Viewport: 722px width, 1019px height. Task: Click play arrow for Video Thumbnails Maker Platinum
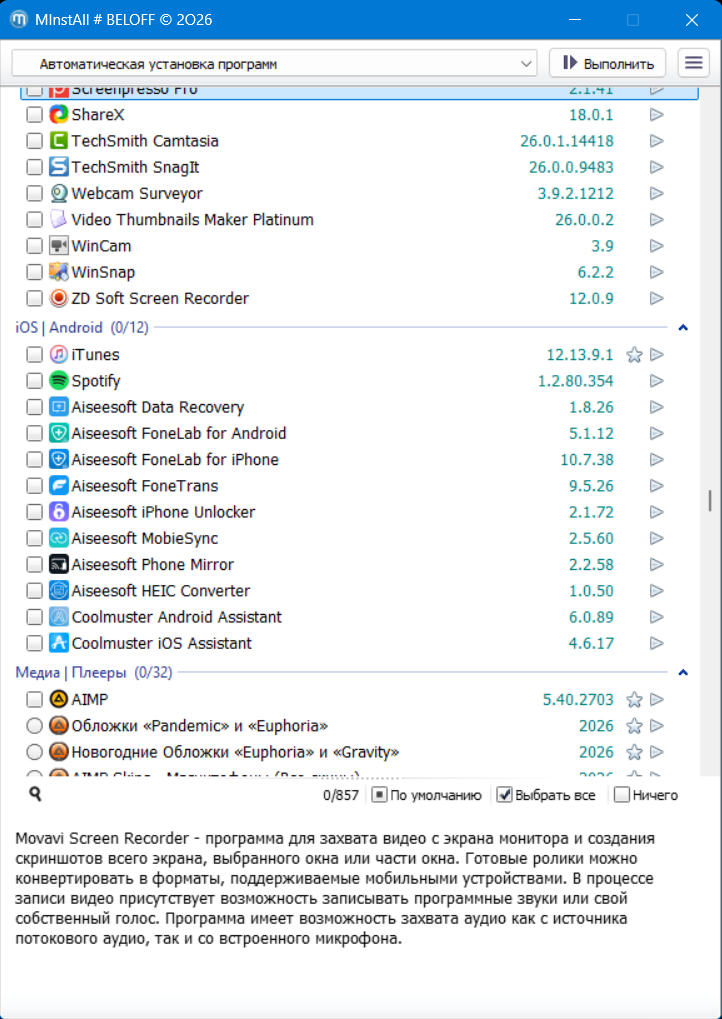657,220
